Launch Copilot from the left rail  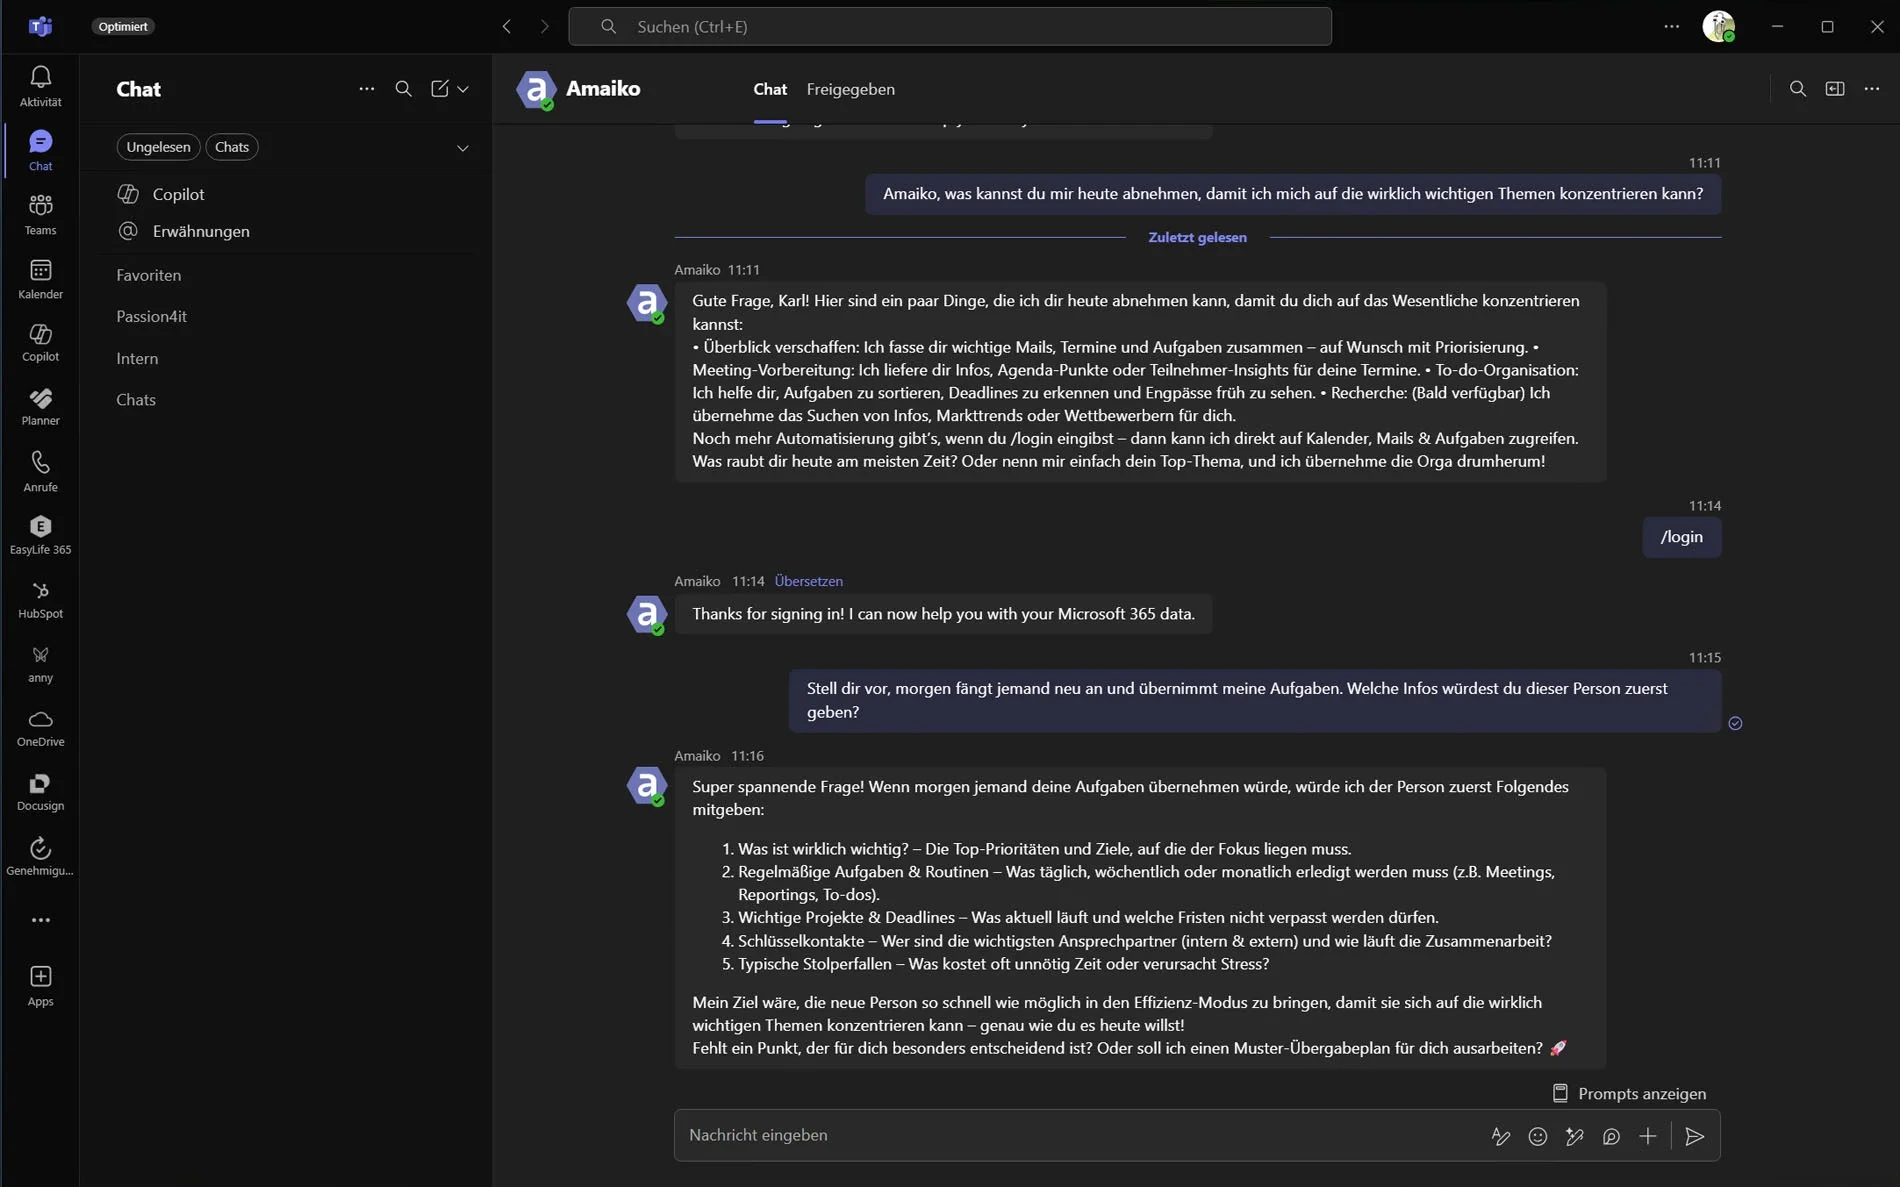coord(40,341)
